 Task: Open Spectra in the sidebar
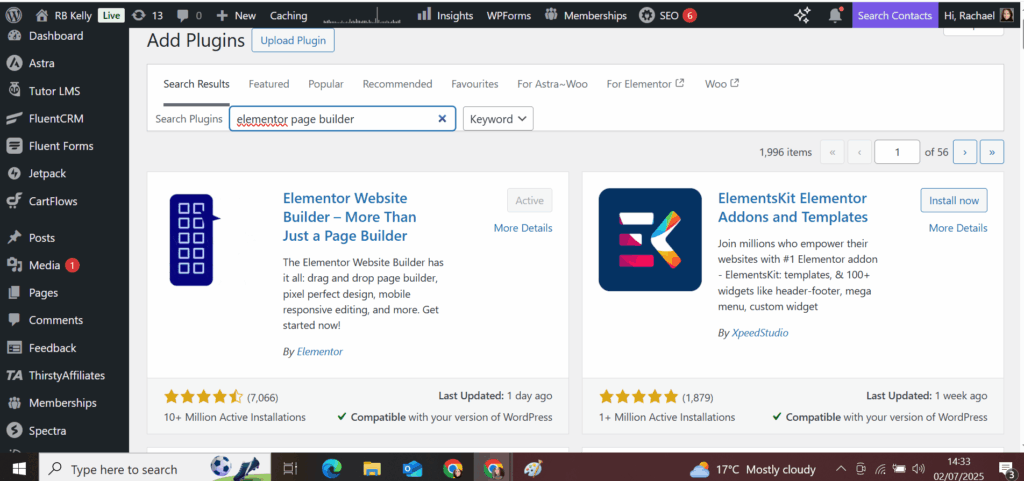[47, 431]
